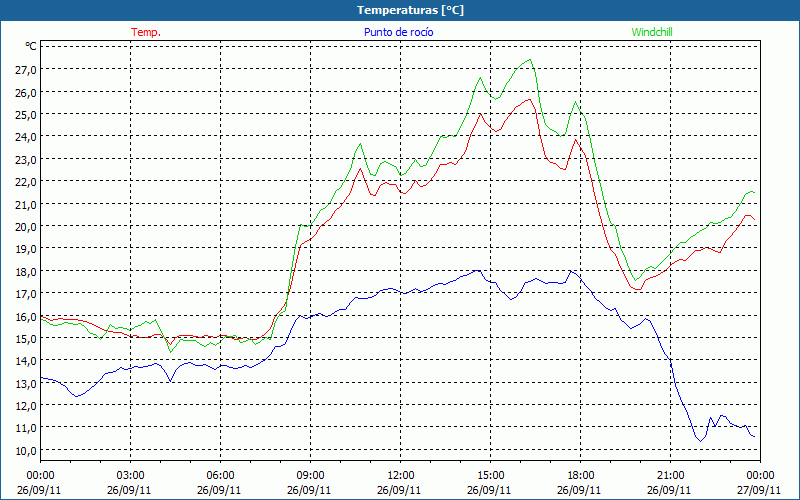The image size is (800, 500).
Task: Click the 15:00 time axis label
Action: pos(490,476)
